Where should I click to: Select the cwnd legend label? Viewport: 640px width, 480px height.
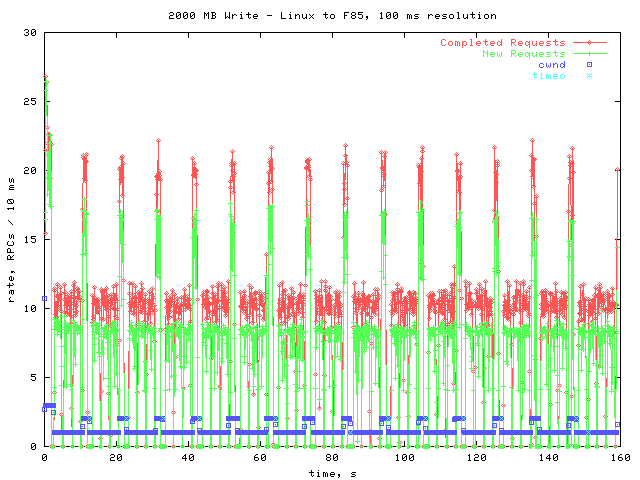pyautogui.click(x=551, y=65)
